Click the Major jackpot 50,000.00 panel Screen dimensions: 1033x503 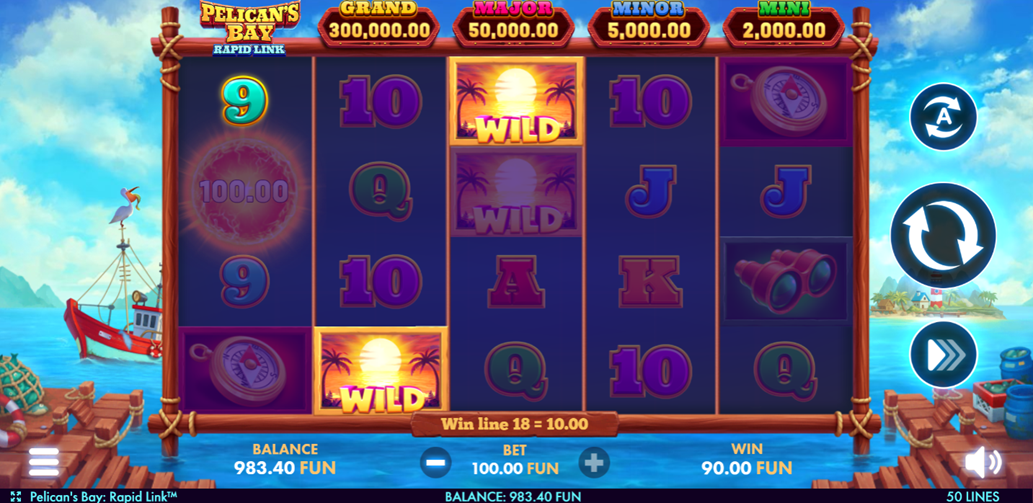click(x=513, y=24)
